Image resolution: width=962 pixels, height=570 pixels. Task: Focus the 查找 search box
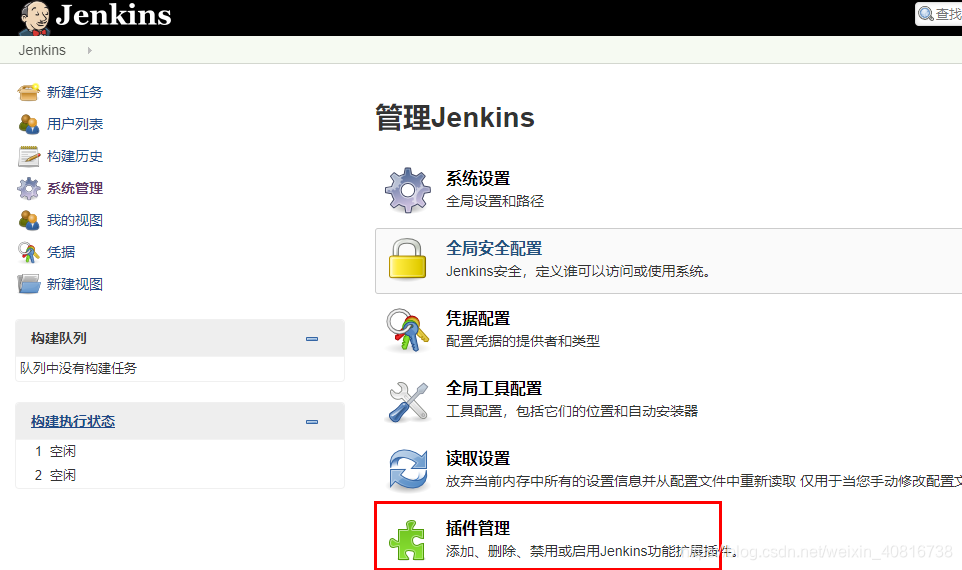pos(939,13)
